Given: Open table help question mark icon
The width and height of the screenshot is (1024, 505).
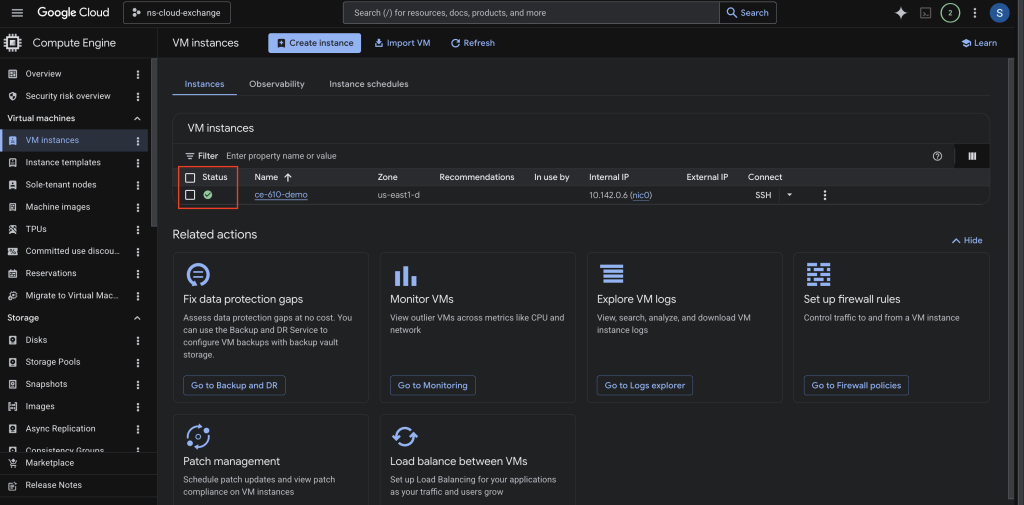Looking at the screenshot, I should (937, 156).
